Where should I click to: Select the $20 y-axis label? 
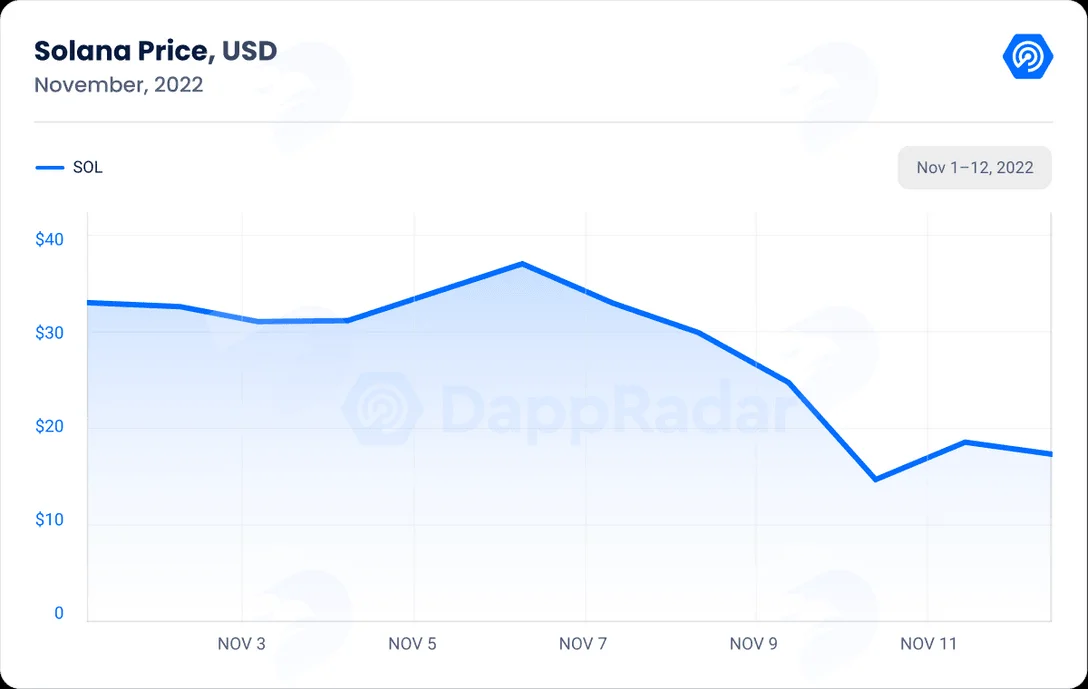pyautogui.click(x=49, y=426)
